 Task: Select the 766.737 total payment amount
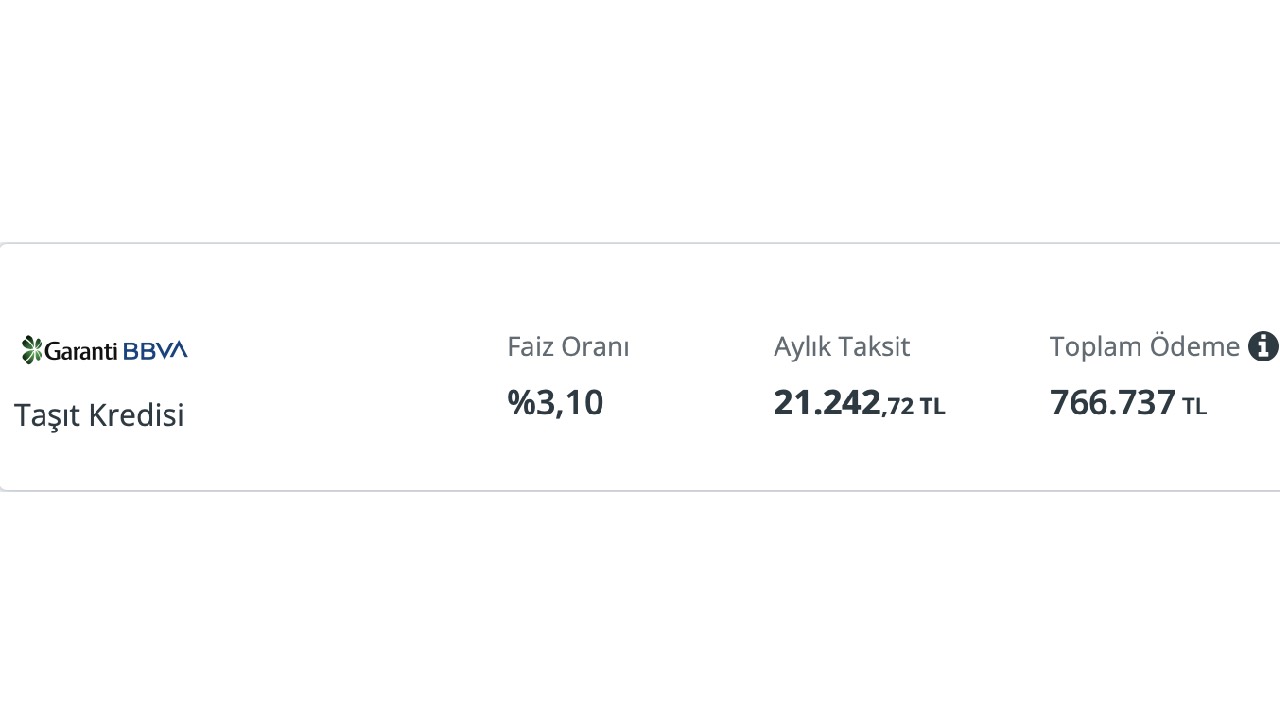[1112, 402]
